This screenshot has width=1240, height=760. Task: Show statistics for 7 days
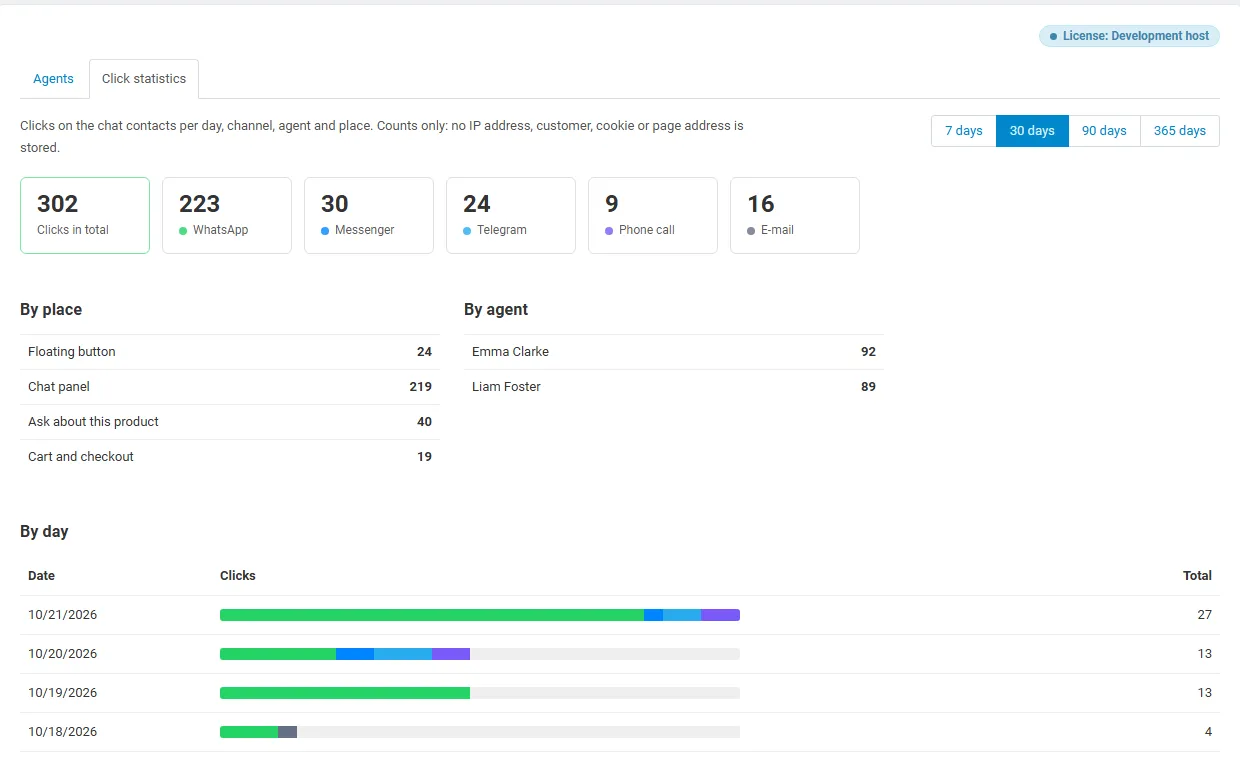[964, 131]
